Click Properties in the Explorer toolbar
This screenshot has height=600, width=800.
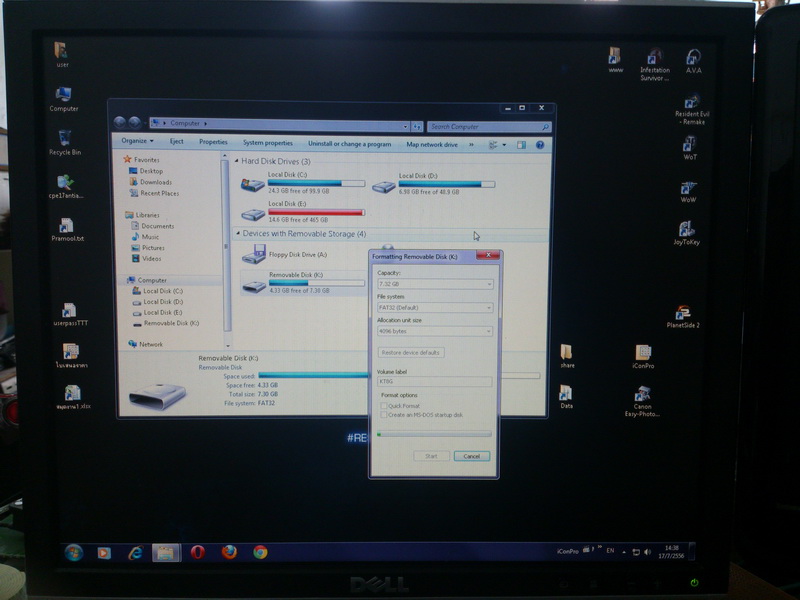pyautogui.click(x=213, y=142)
